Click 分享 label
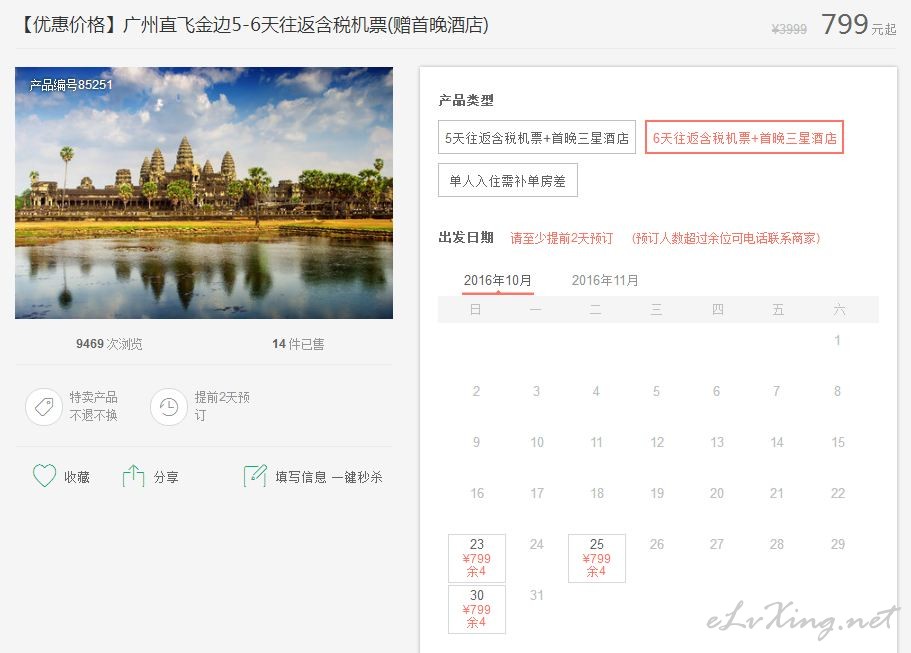 166,477
